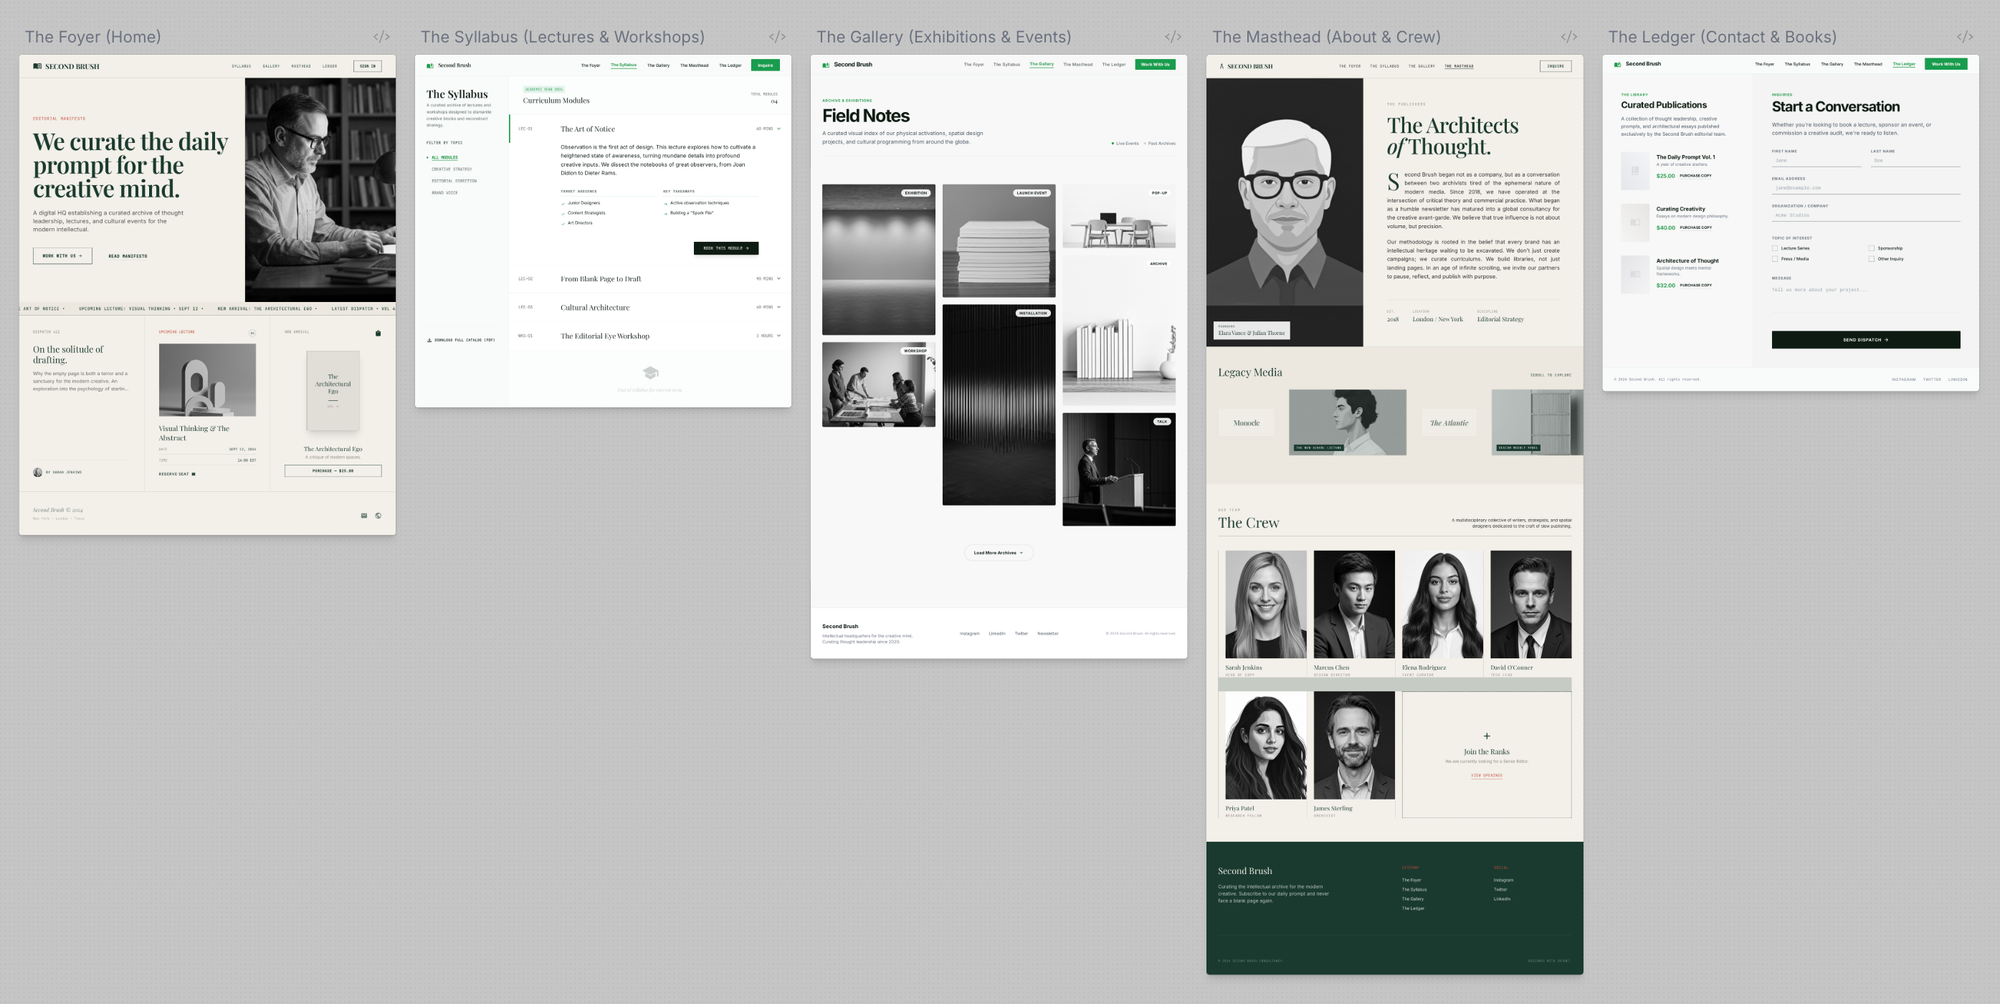Check the Lecture Series checkbox

click(x=1775, y=248)
